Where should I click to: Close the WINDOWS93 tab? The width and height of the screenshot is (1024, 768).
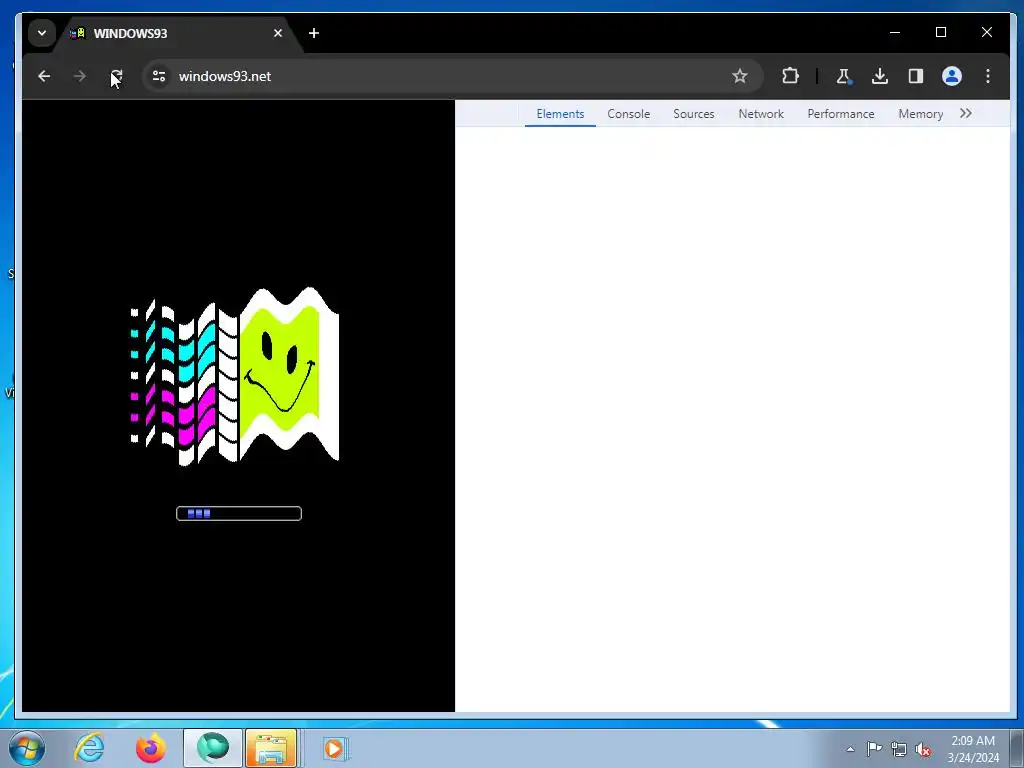coord(278,33)
